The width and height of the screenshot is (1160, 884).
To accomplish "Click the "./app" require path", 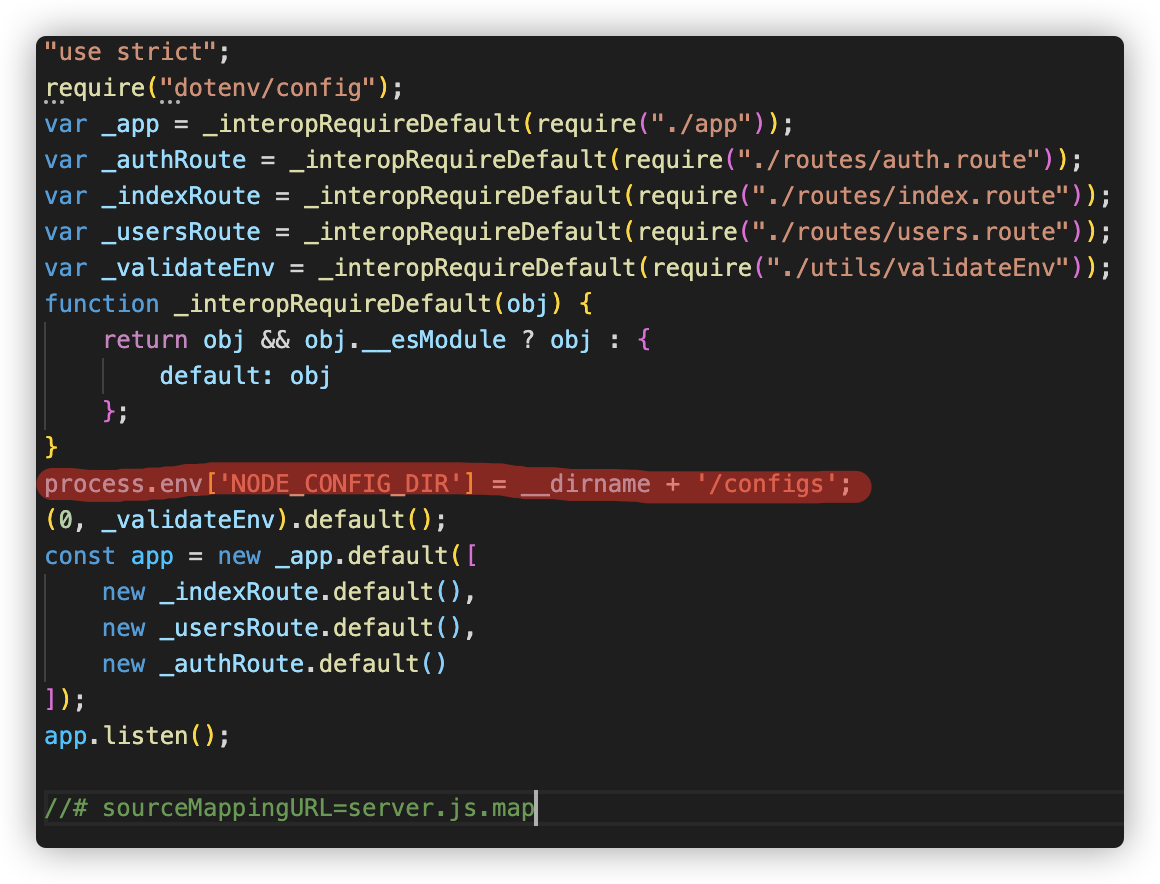I will [701, 124].
